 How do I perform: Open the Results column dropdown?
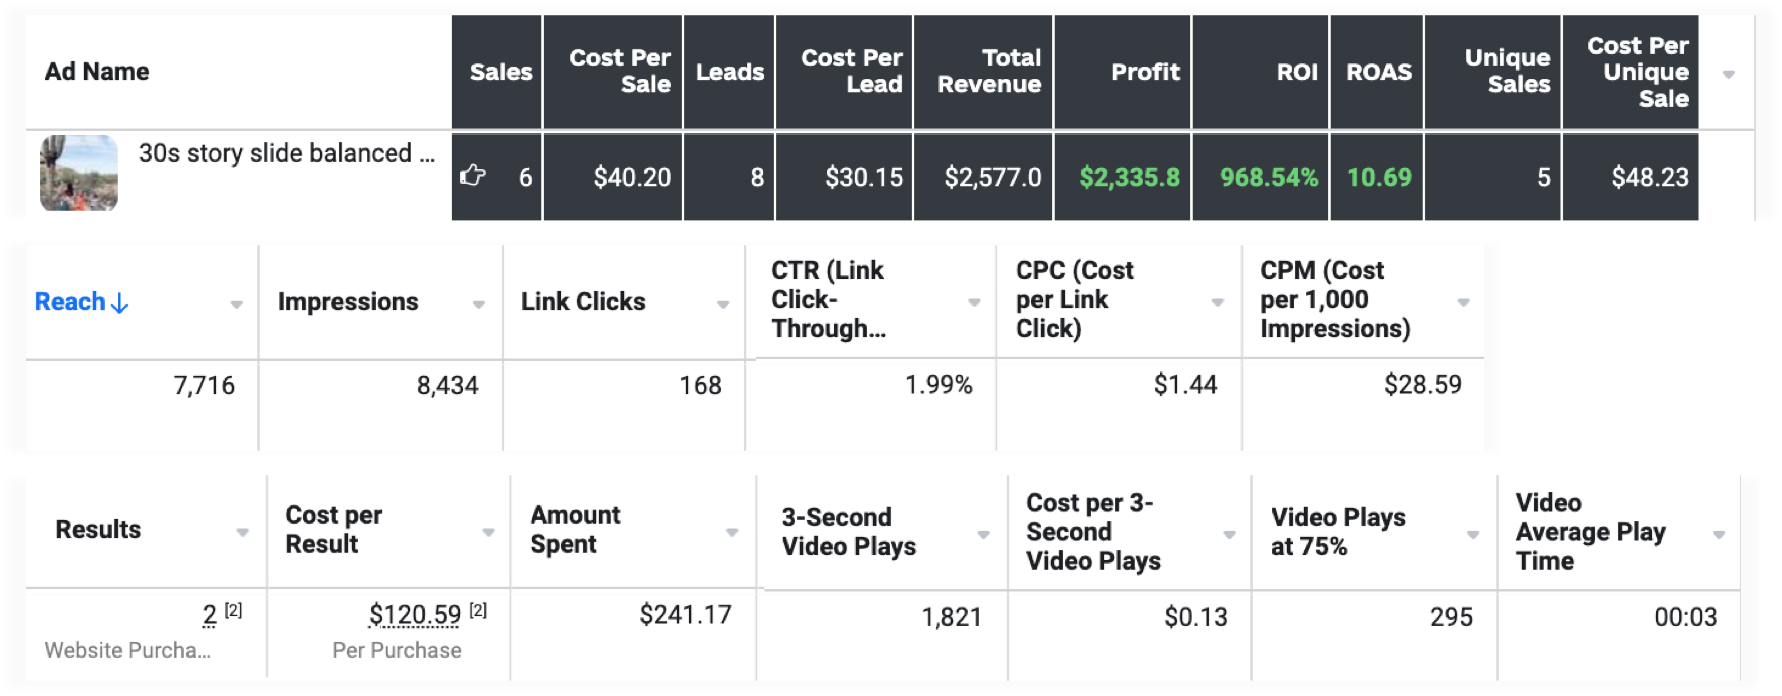[x=242, y=532]
